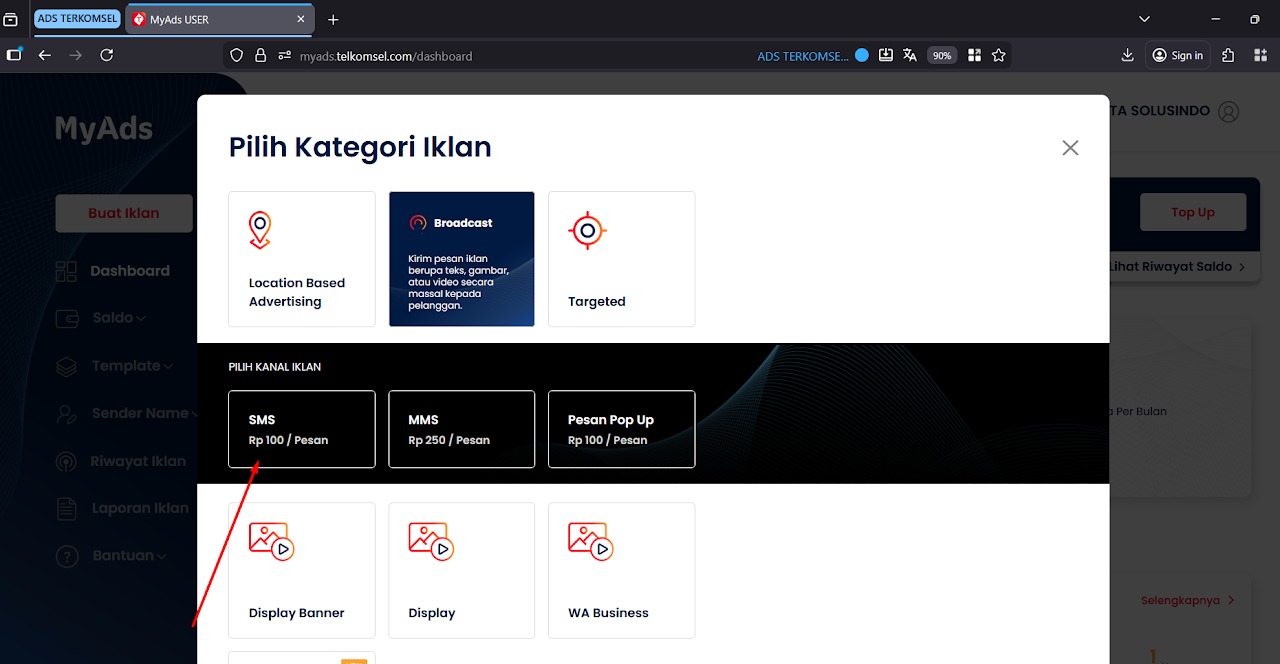Select the SMS Rp 100 channel card
This screenshot has height=664, width=1280.
tap(301, 429)
